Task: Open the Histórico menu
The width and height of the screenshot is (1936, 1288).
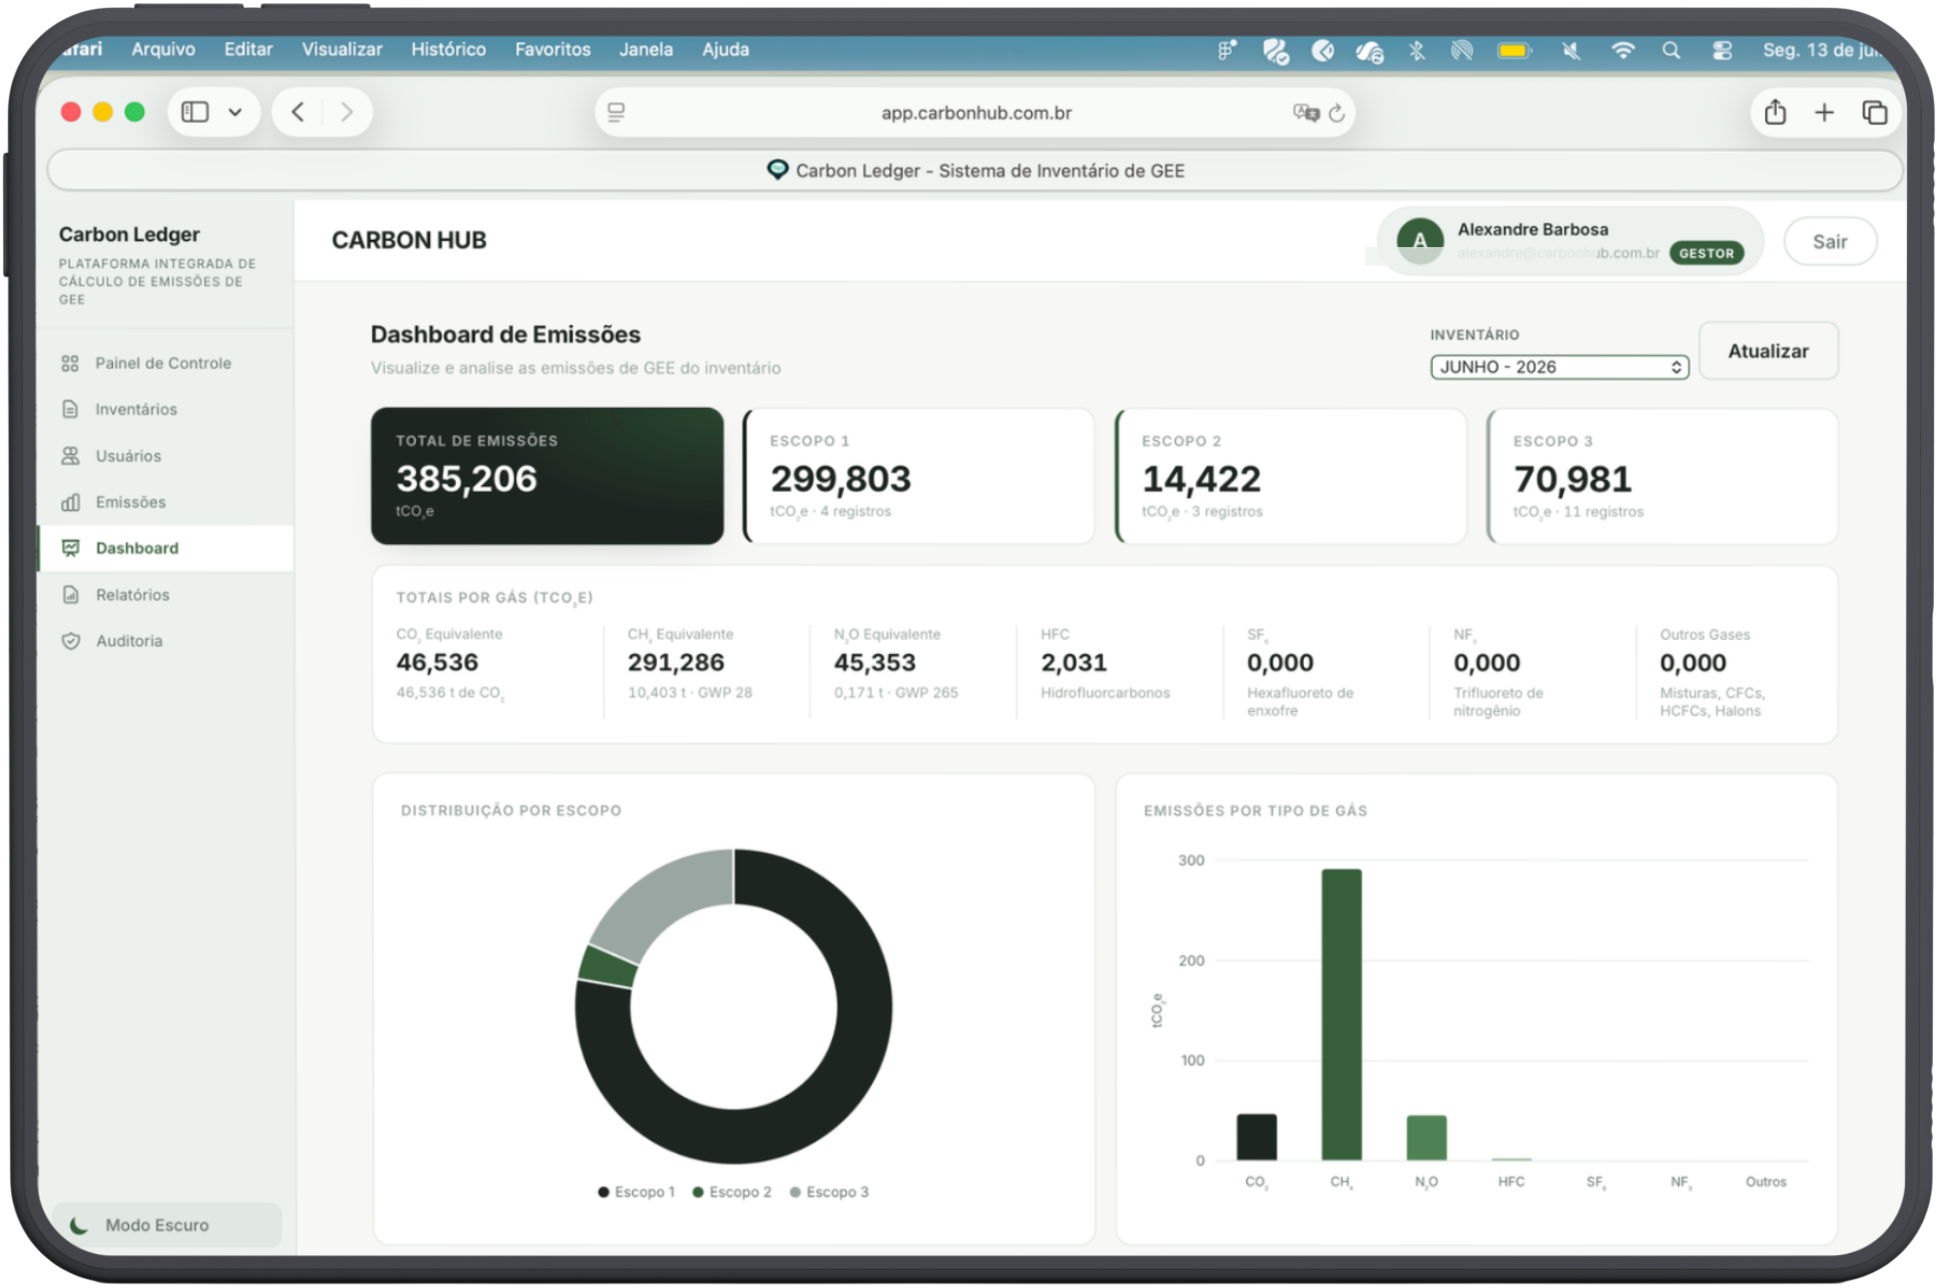Action: (x=448, y=49)
